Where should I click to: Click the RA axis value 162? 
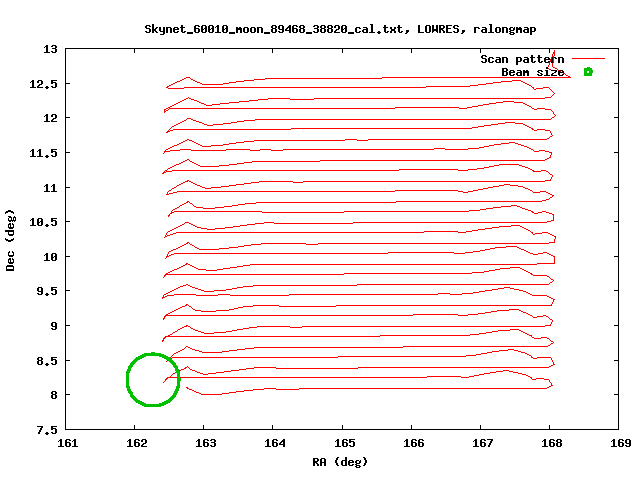pos(136,443)
